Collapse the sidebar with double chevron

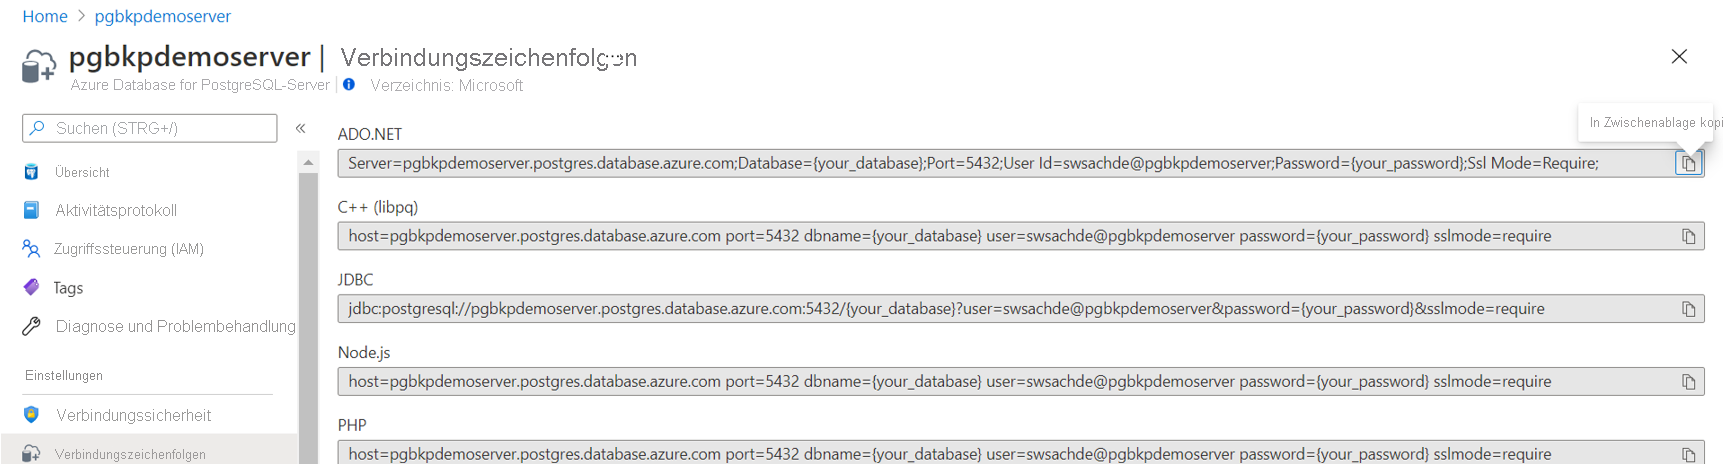point(301,128)
